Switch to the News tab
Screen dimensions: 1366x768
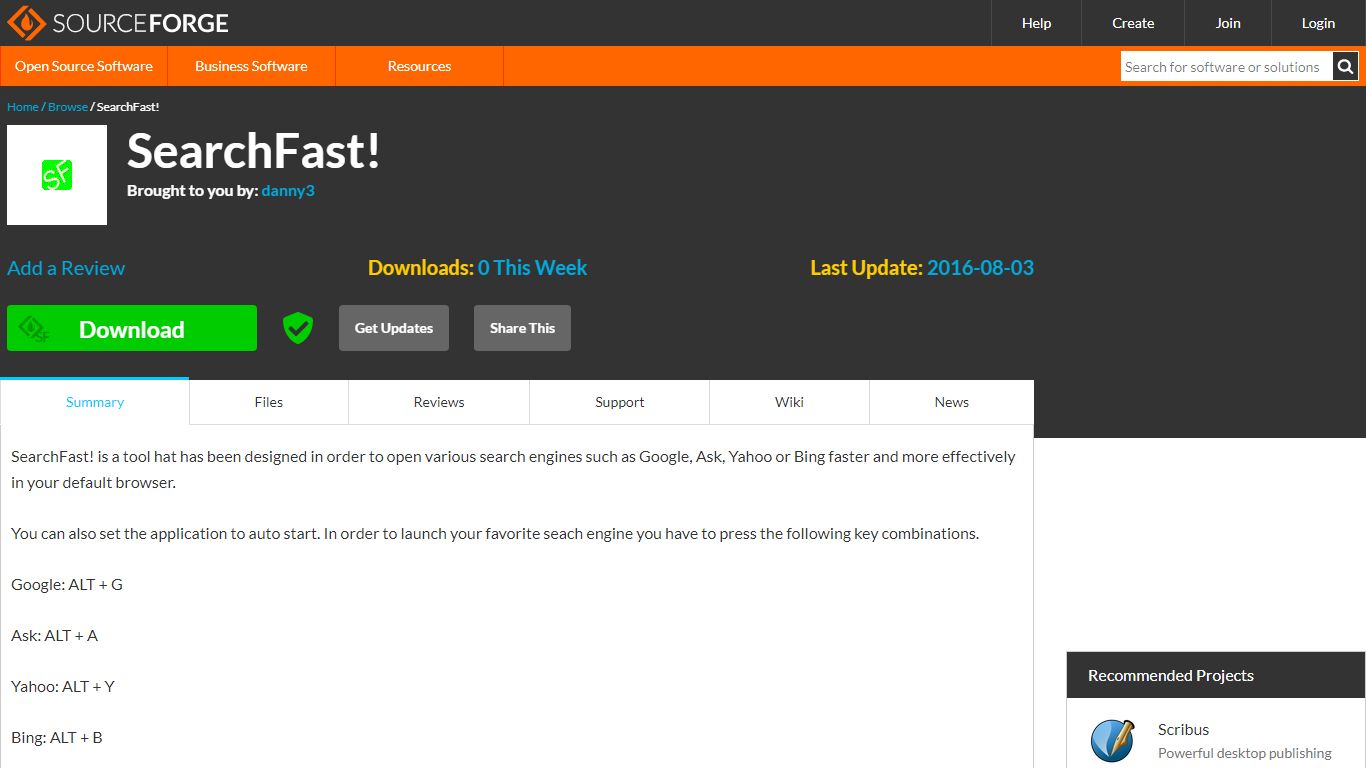(x=952, y=402)
